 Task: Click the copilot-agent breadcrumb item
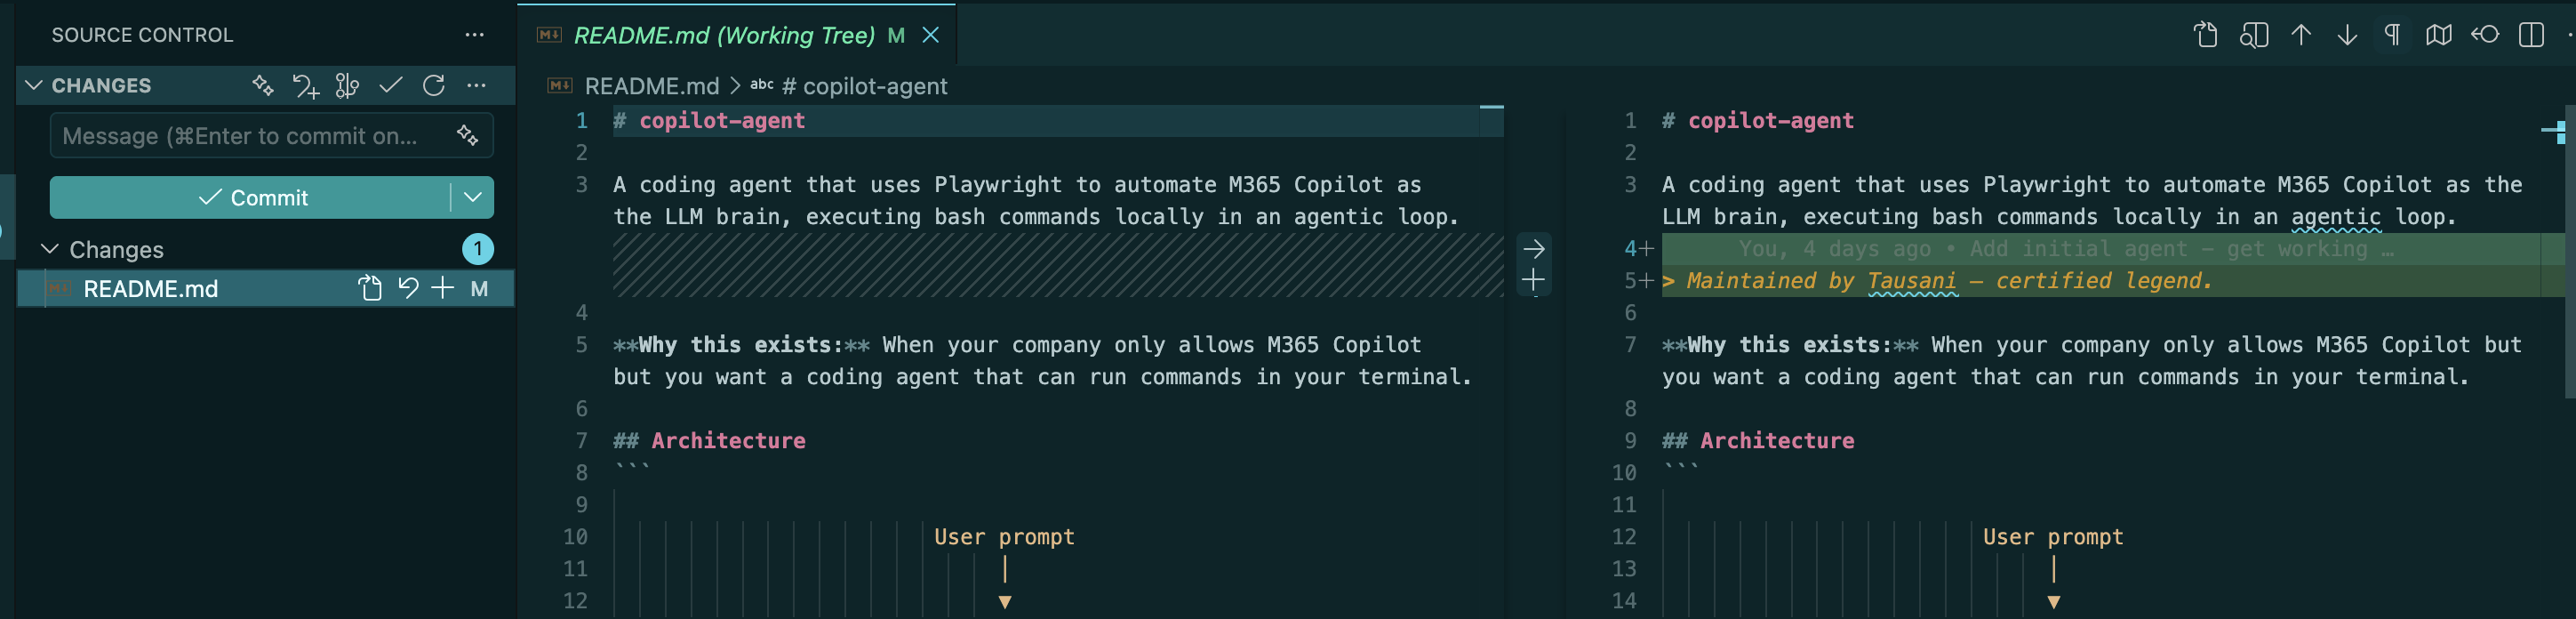(x=864, y=86)
